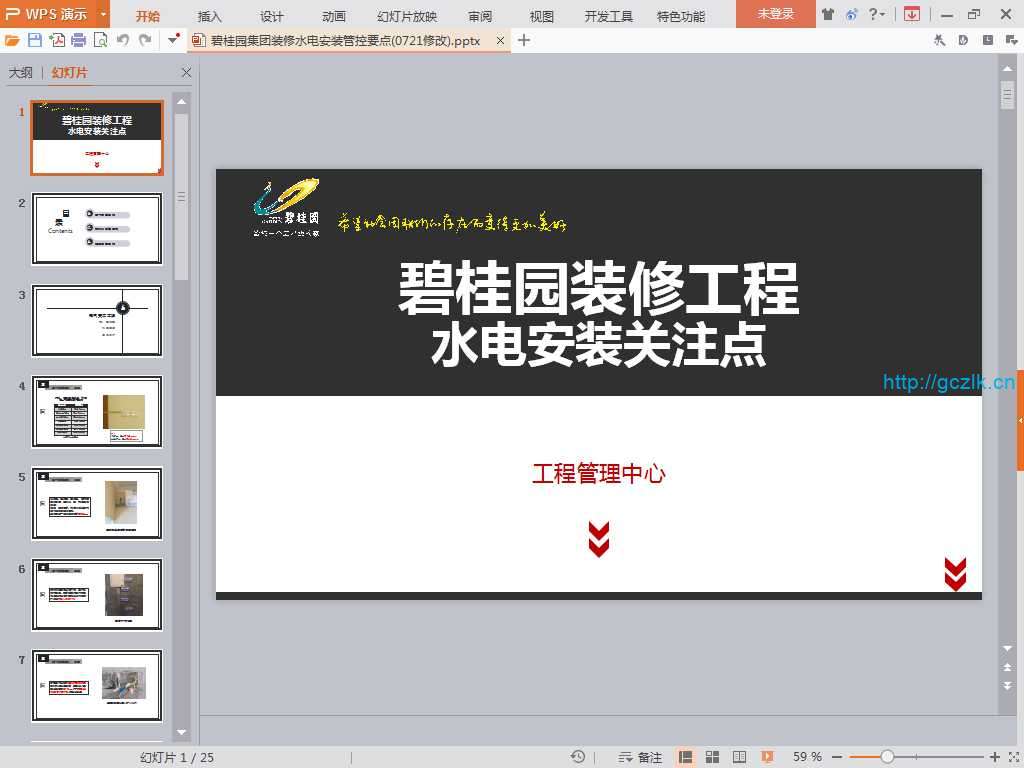Click the zoom slider handle
The image size is (1024, 768).
887,757
